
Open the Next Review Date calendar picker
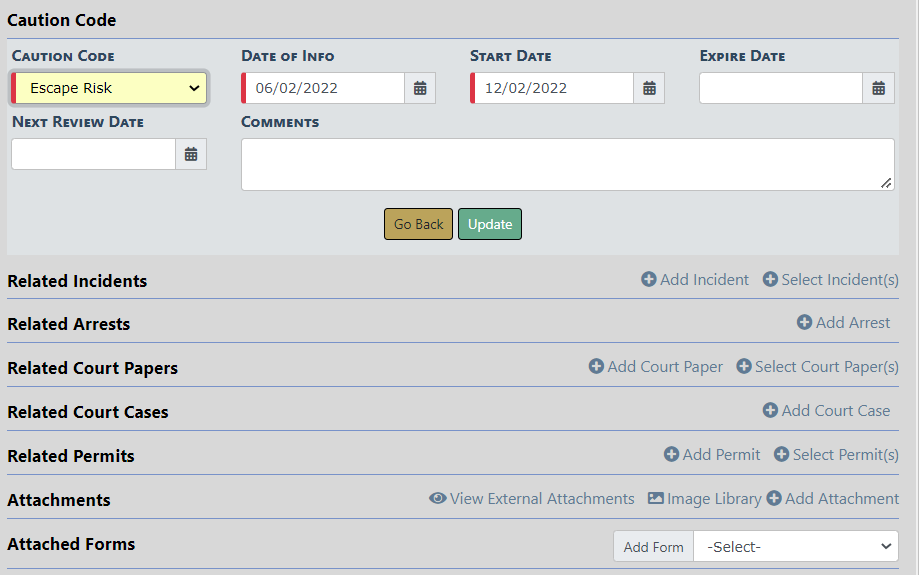point(191,154)
